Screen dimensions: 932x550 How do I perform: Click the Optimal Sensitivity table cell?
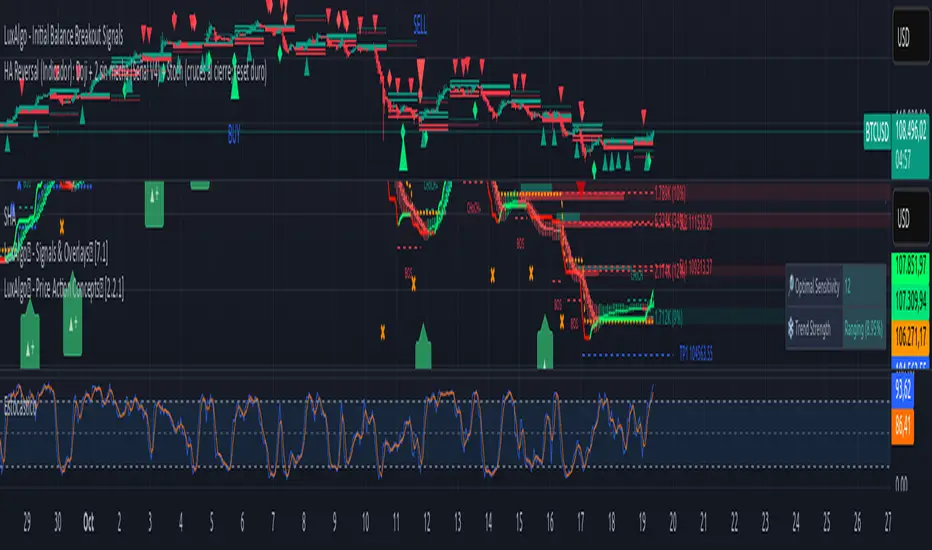click(814, 286)
